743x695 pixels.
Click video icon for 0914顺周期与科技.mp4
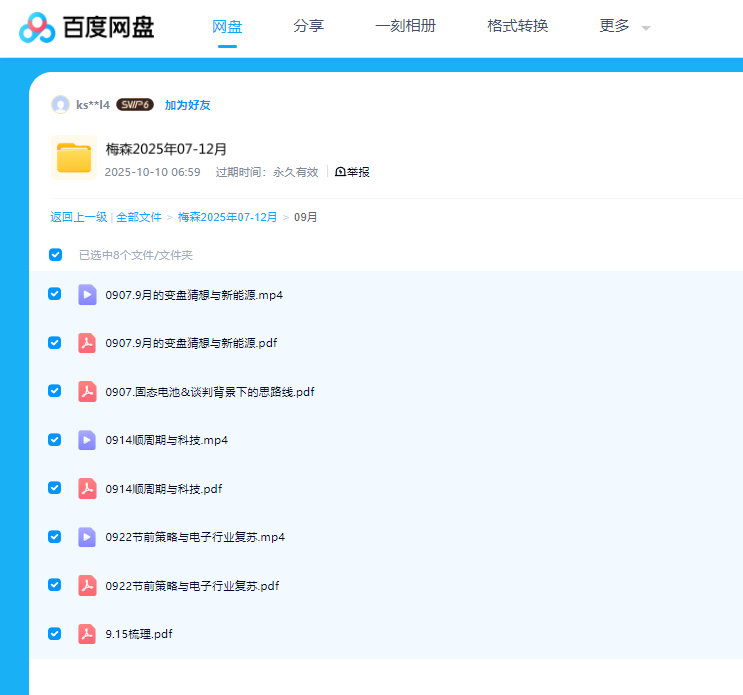[88, 440]
